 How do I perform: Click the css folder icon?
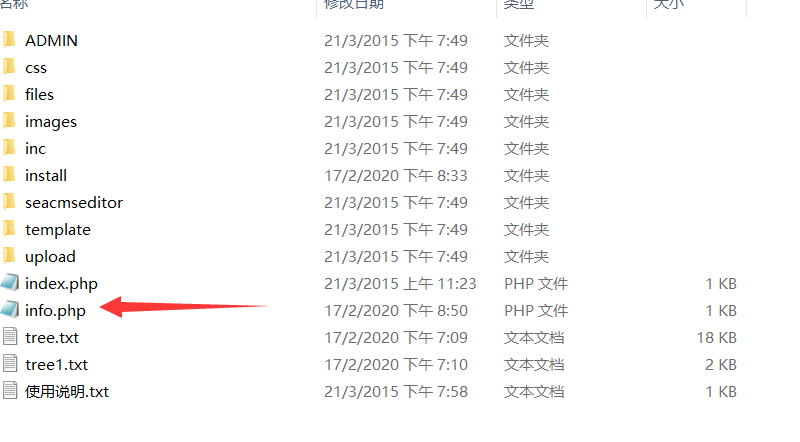[x=9, y=67]
